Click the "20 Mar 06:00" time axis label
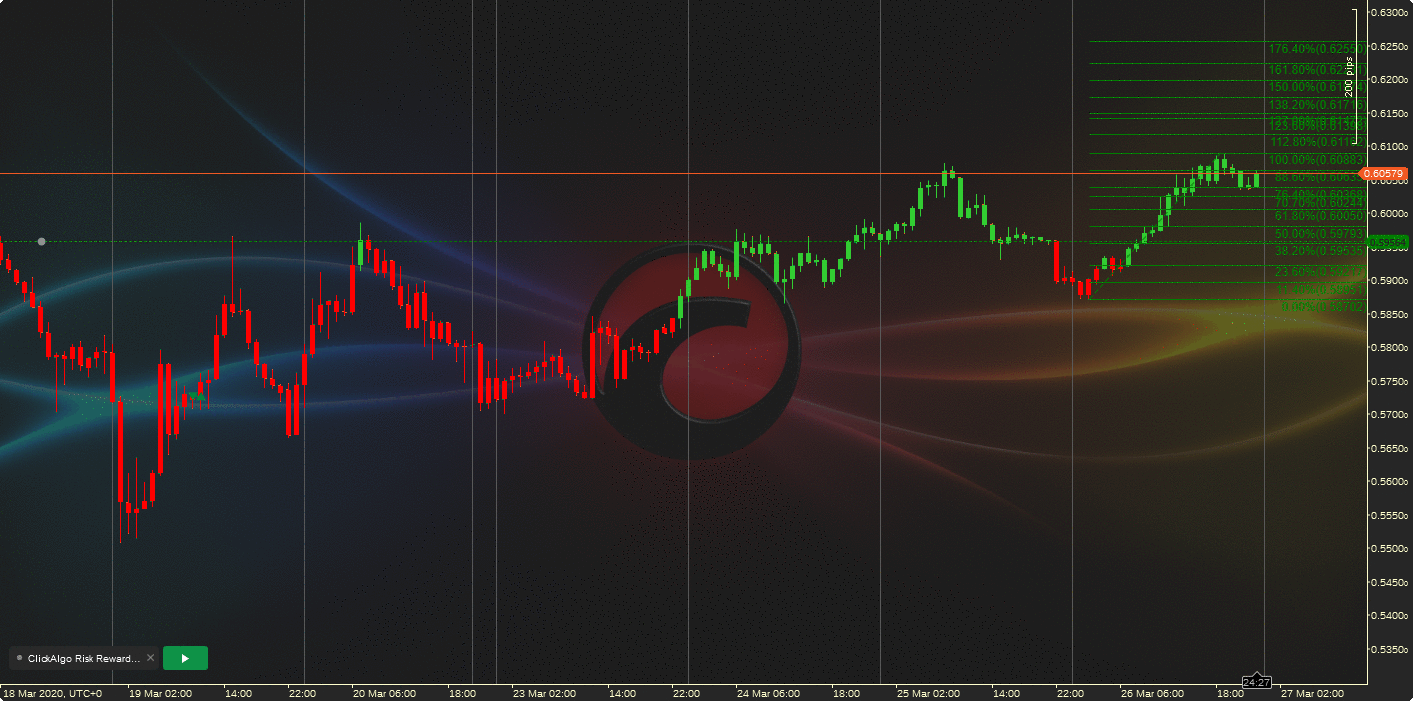 point(384,693)
